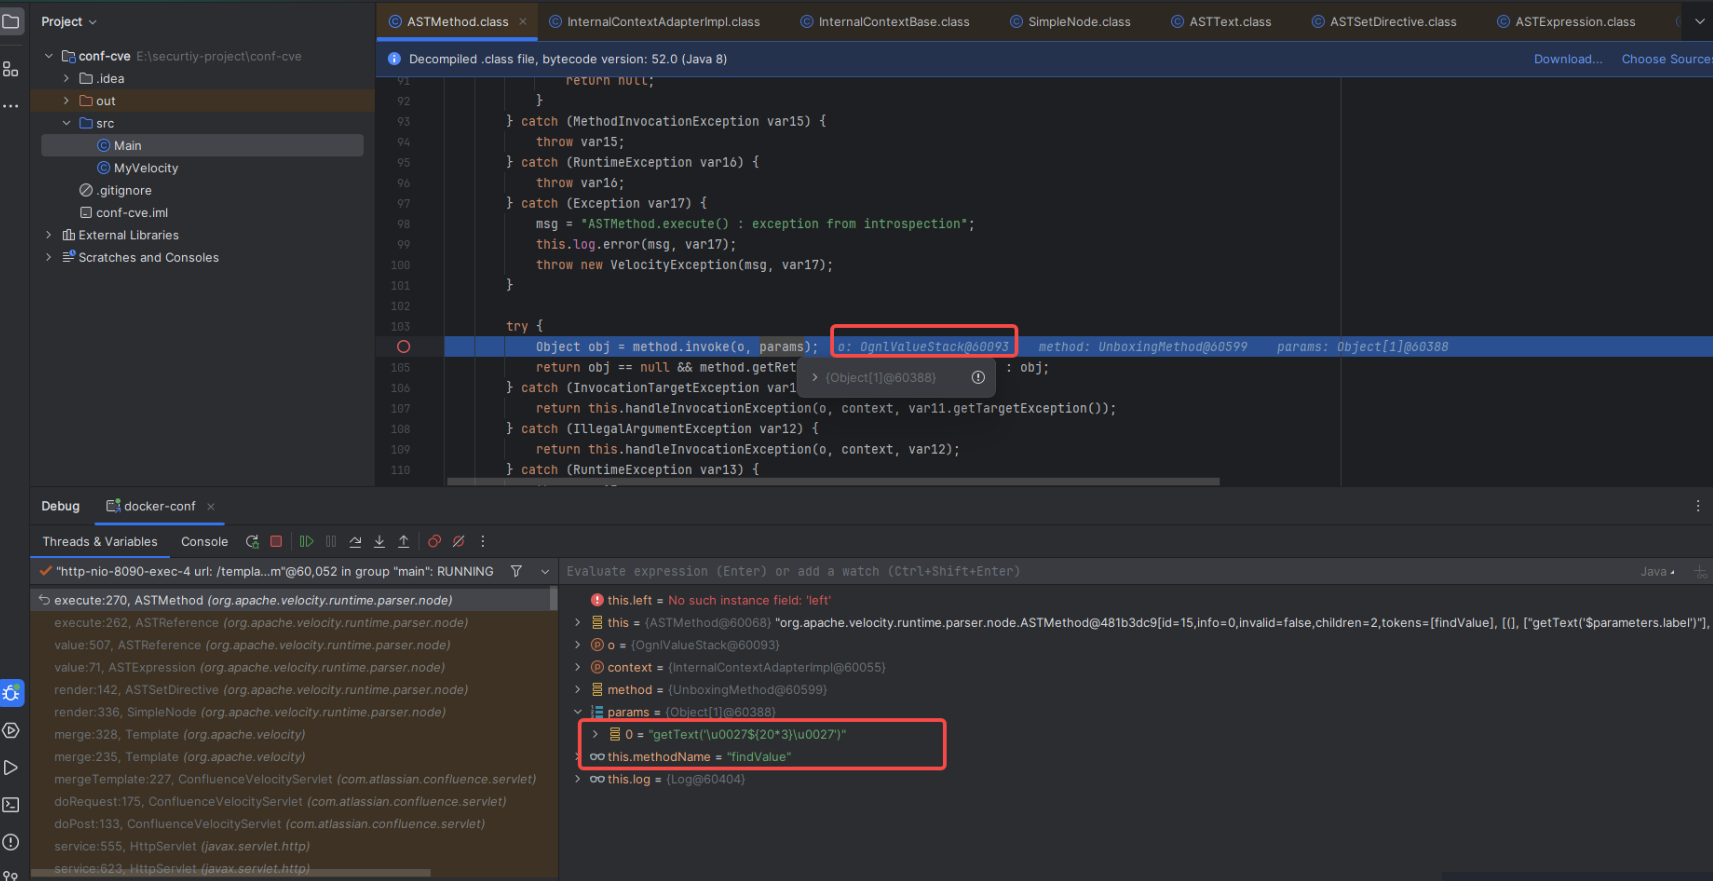1713x881 pixels.
Task: Expand Scratches and Consoles node
Action: click(x=48, y=257)
